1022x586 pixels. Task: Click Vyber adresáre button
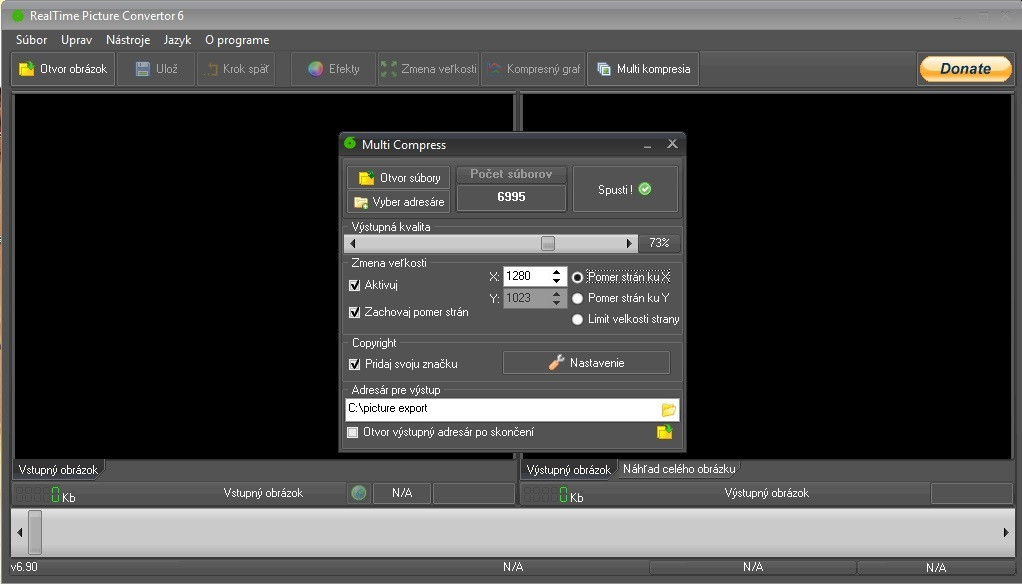[x=398, y=202]
